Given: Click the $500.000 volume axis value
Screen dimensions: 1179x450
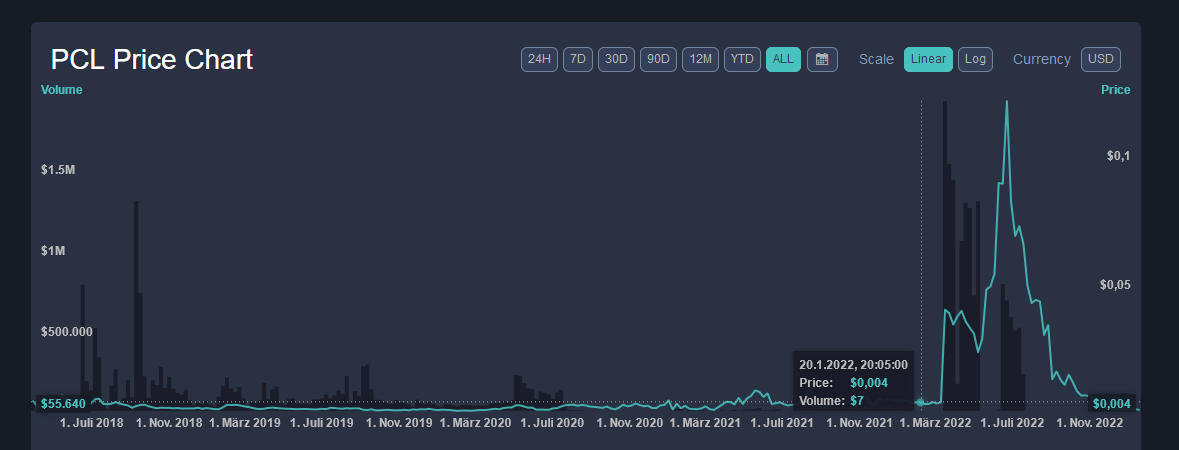Looking at the screenshot, I should [x=66, y=331].
